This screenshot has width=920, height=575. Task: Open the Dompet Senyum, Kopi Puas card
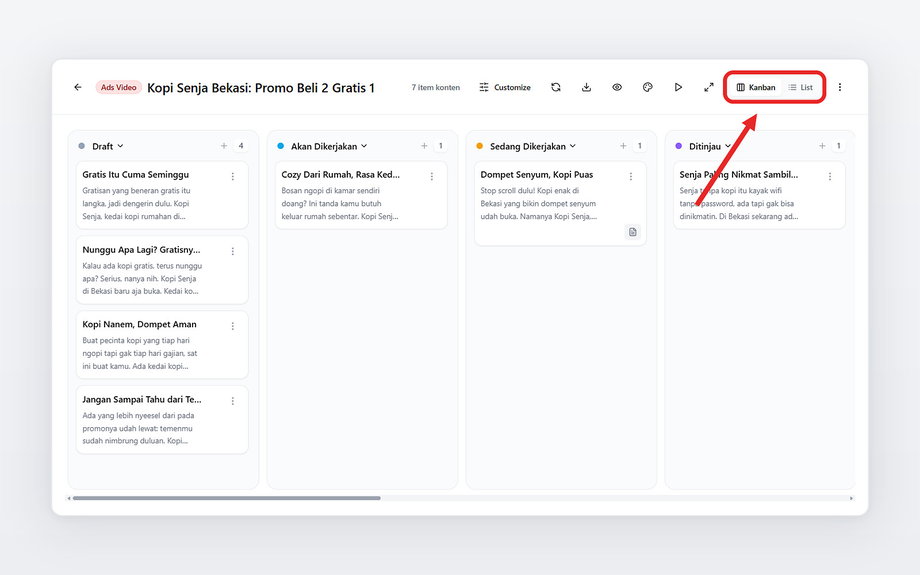pos(560,204)
